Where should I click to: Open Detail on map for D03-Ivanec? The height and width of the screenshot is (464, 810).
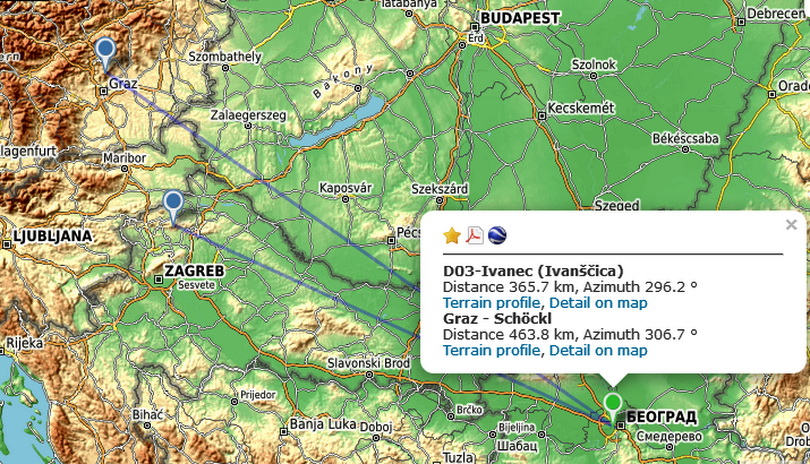point(598,303)
